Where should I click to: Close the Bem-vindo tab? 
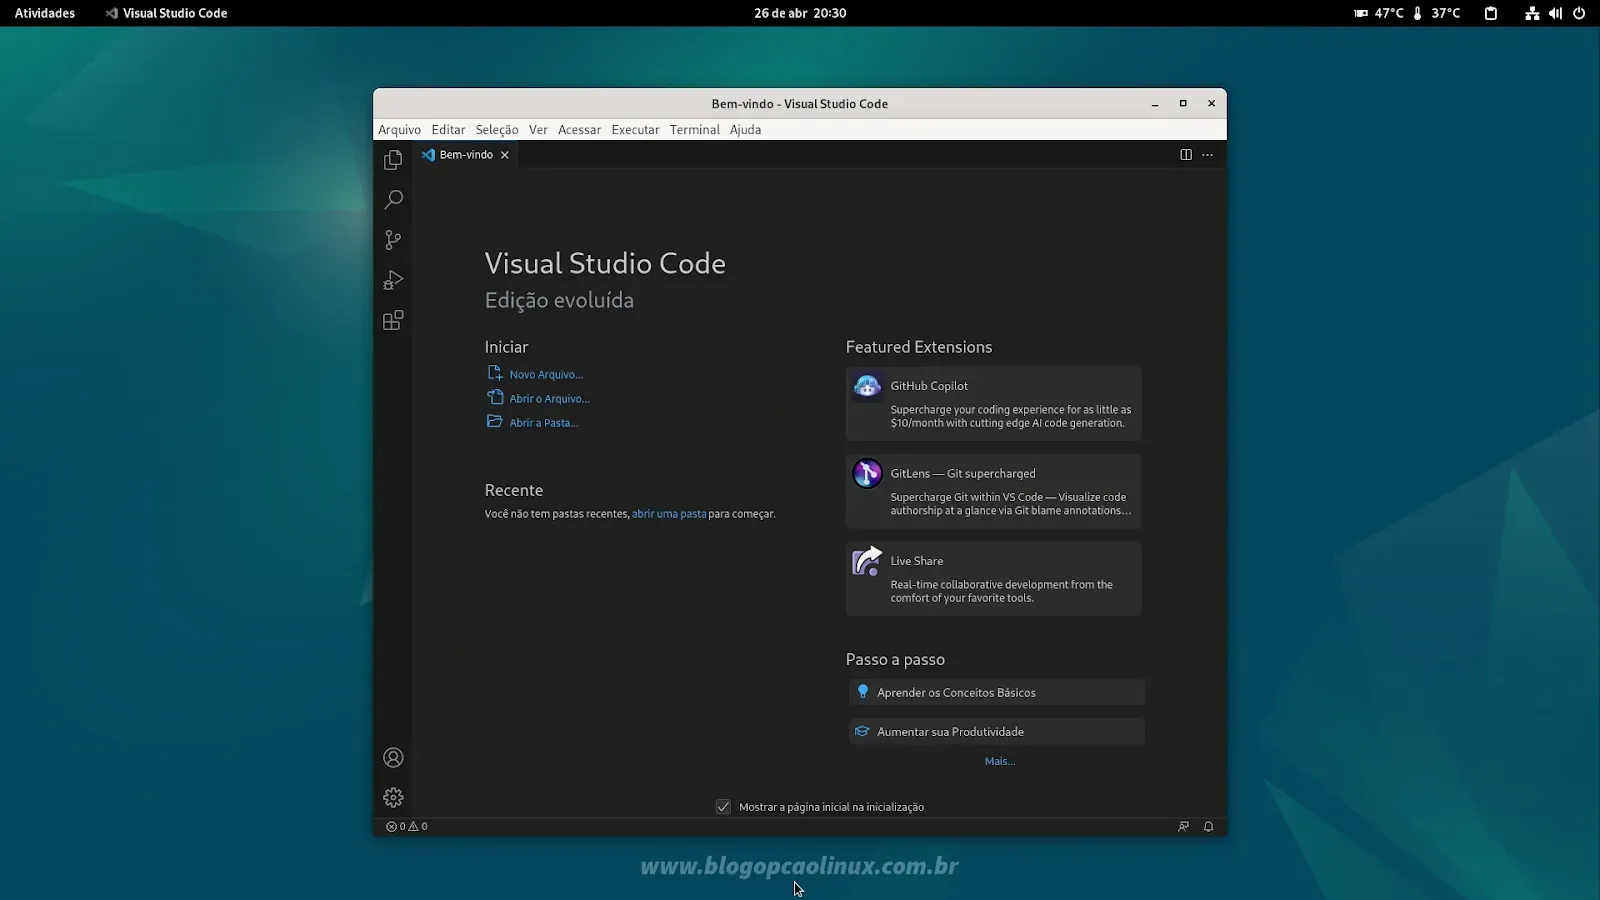[505, 155]
